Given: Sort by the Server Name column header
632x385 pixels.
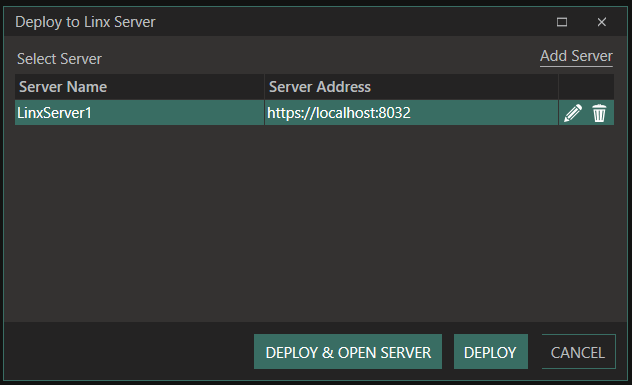Looking at the screenshot, I should 139,87.
